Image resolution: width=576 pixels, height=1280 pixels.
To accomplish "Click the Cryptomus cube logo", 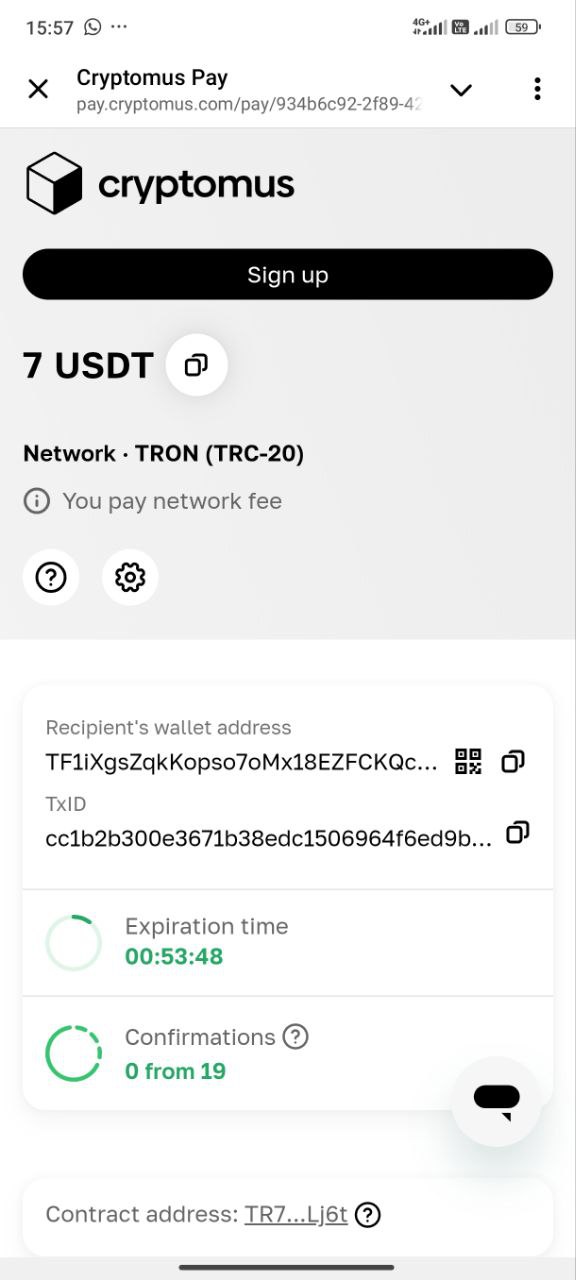I will (54, 183).
